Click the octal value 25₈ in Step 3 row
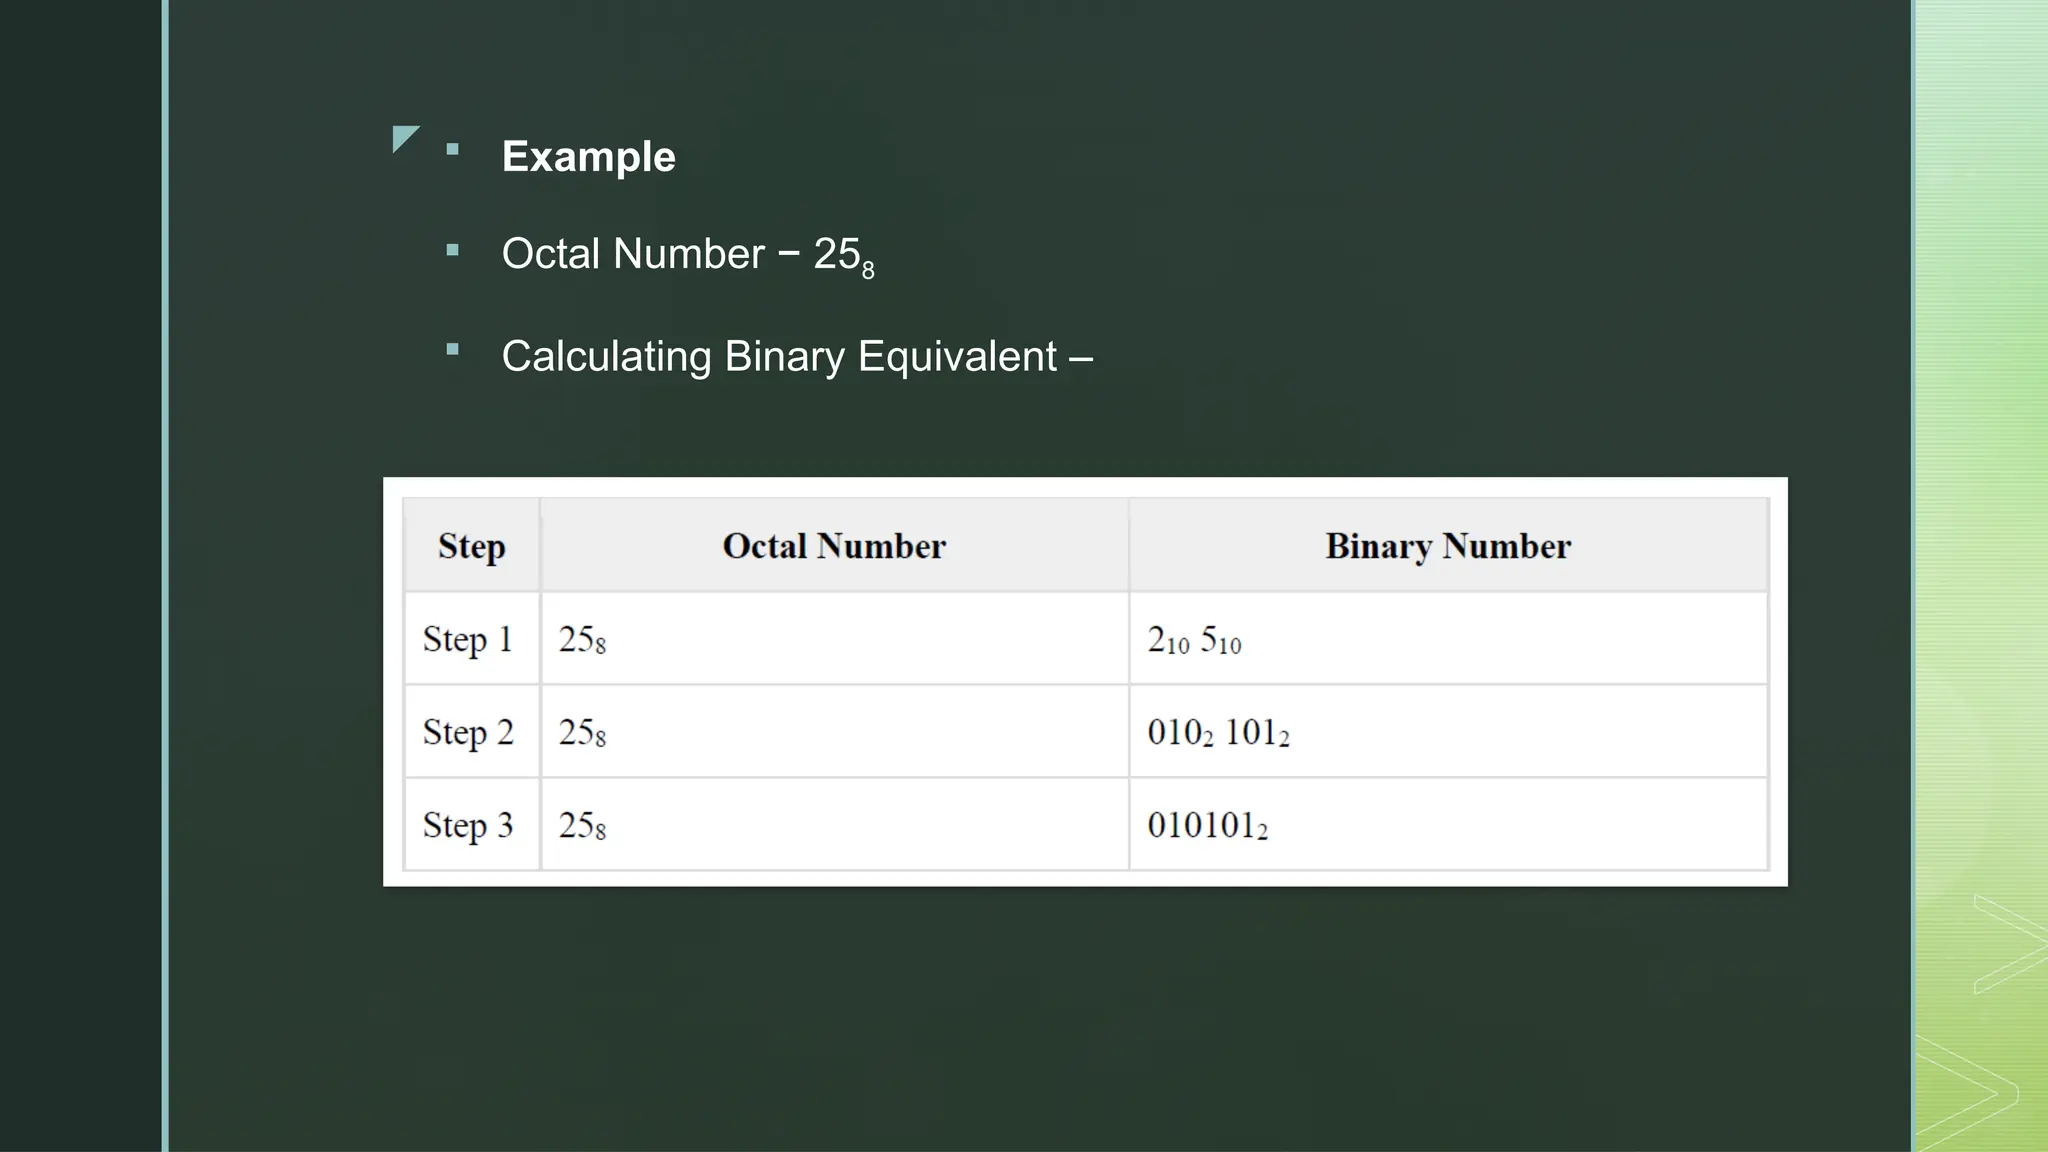2048x1152 pixels. [582, 826]
